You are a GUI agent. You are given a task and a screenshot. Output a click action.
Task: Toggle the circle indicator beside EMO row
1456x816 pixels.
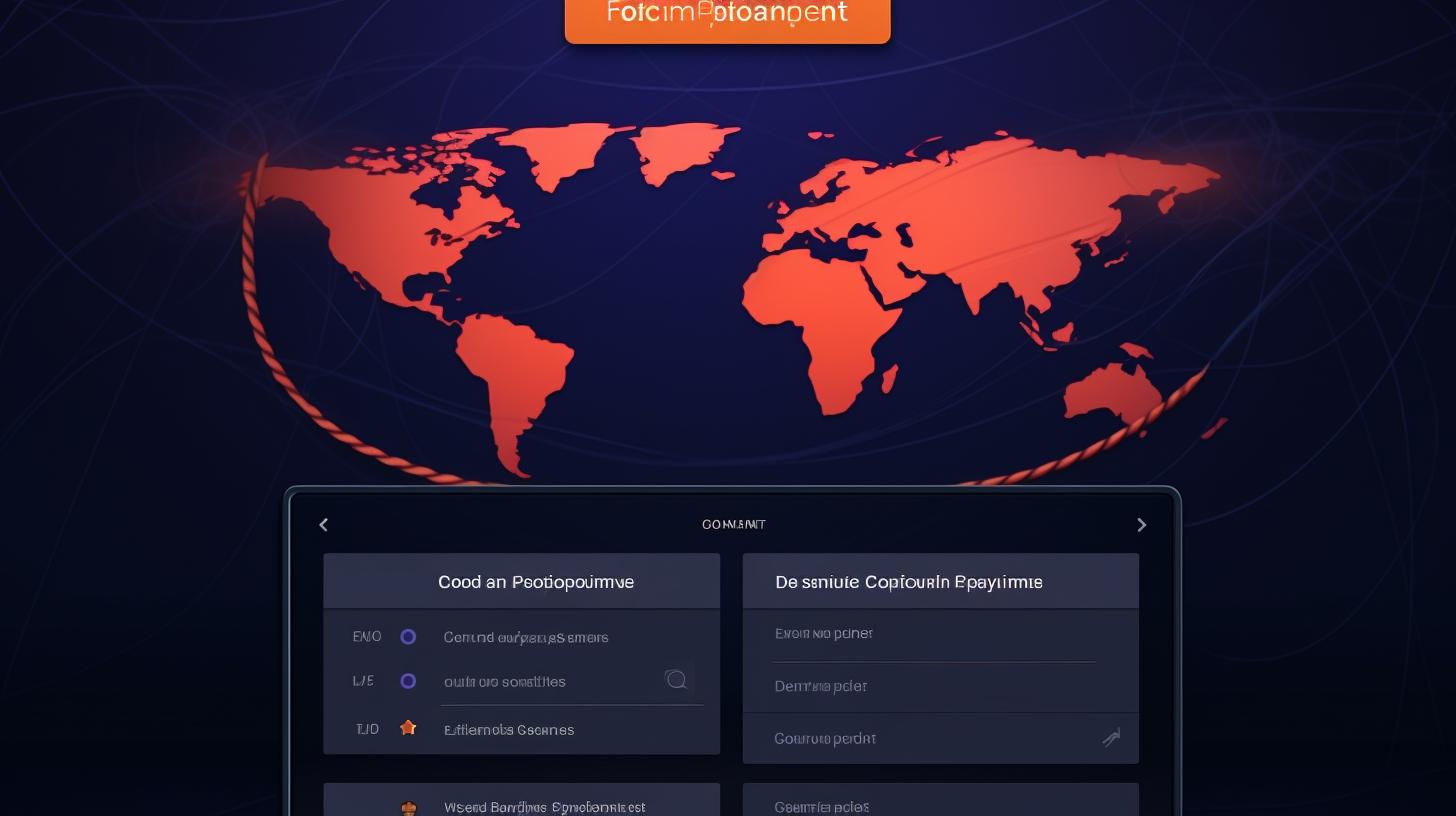(x=408, y=636)
